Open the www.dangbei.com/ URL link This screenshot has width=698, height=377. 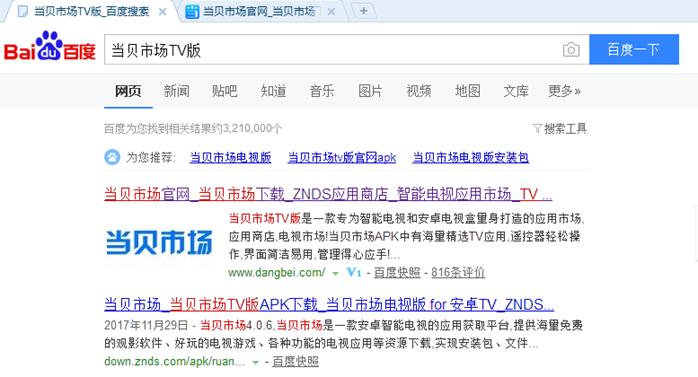(x=276, y=272)
